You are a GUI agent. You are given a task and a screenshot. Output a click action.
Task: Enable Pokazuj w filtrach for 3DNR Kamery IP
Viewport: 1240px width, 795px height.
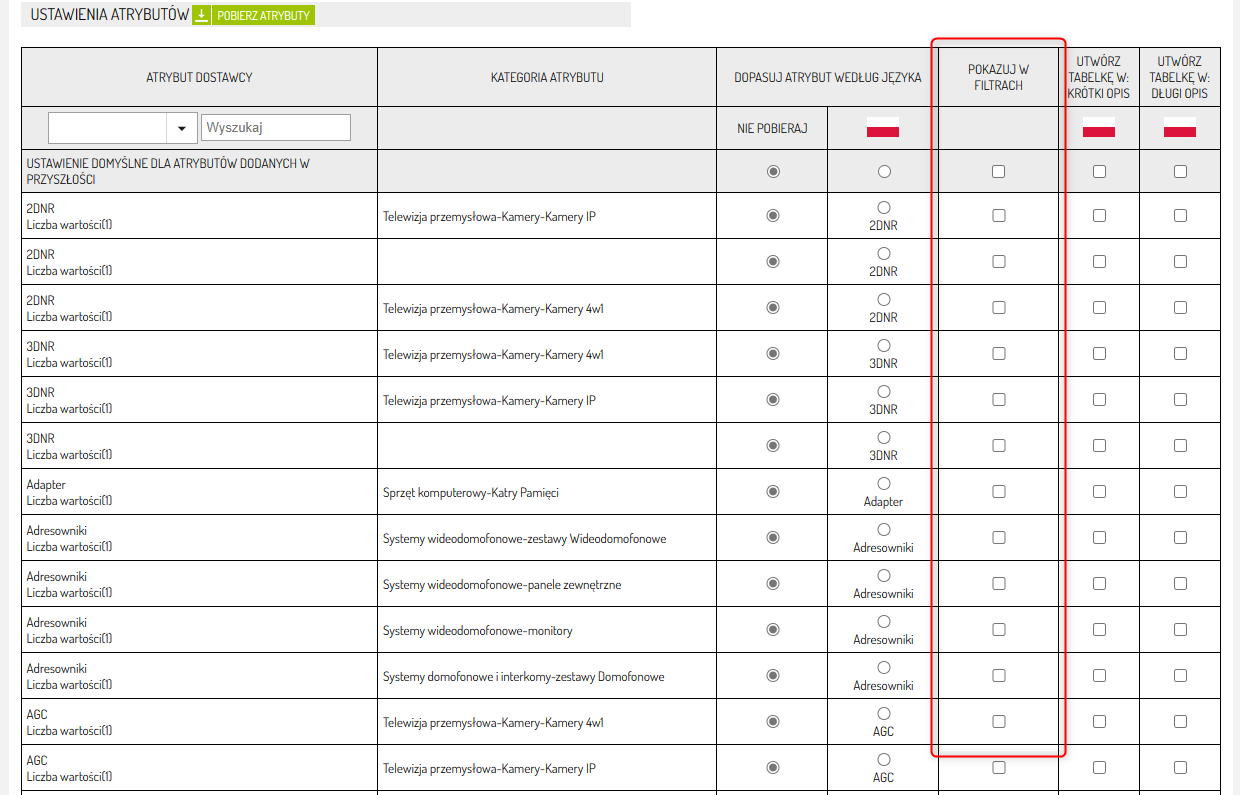998,399
